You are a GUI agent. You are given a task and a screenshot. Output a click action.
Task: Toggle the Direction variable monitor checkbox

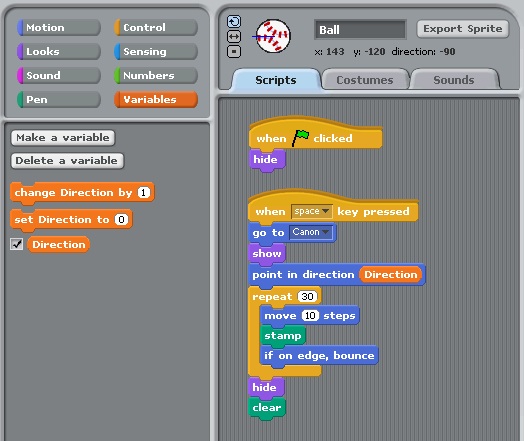click(16, 244)
